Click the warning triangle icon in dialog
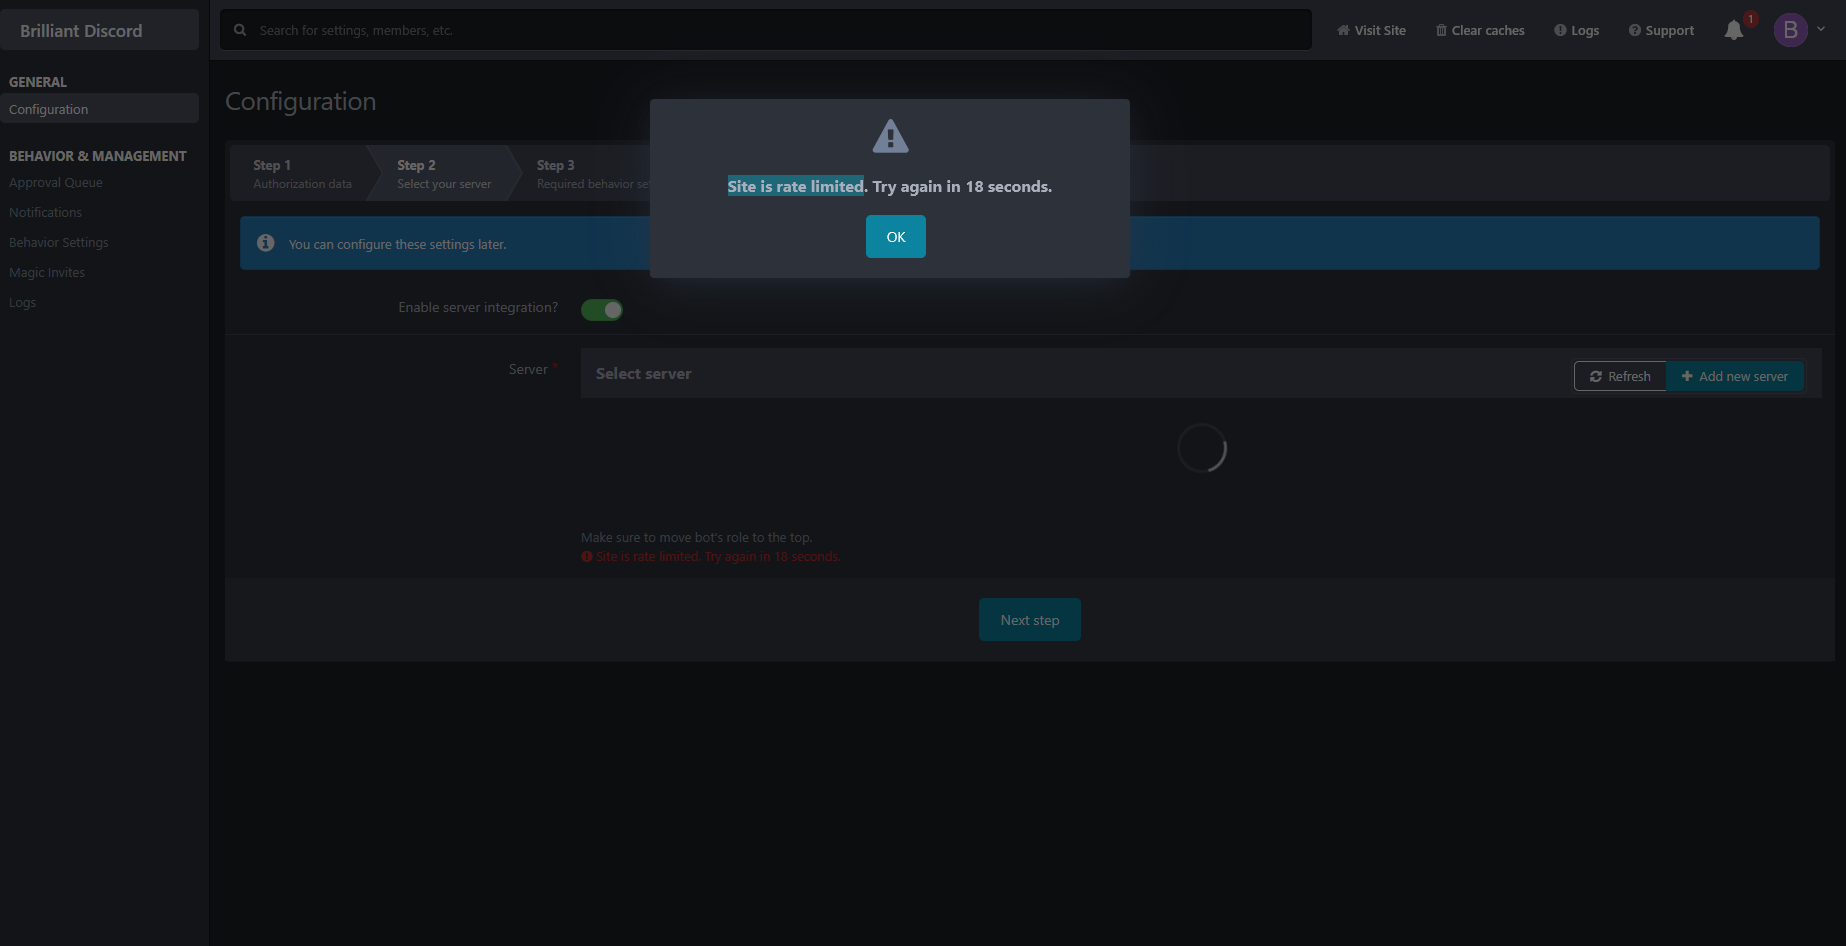The width and height of the screenshot is (1846, 946). pos(890,137)
